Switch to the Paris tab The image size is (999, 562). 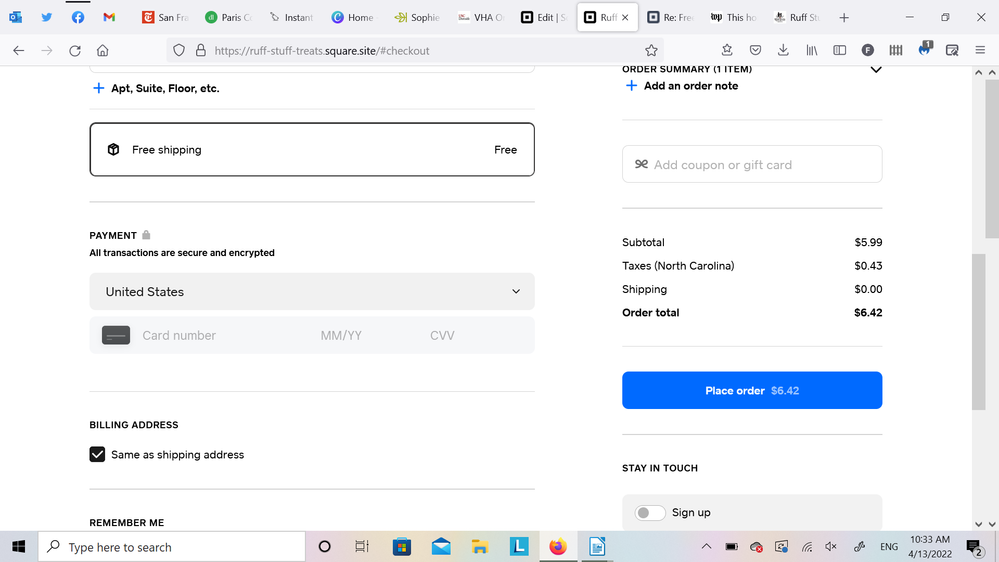[x=228, y=18]
